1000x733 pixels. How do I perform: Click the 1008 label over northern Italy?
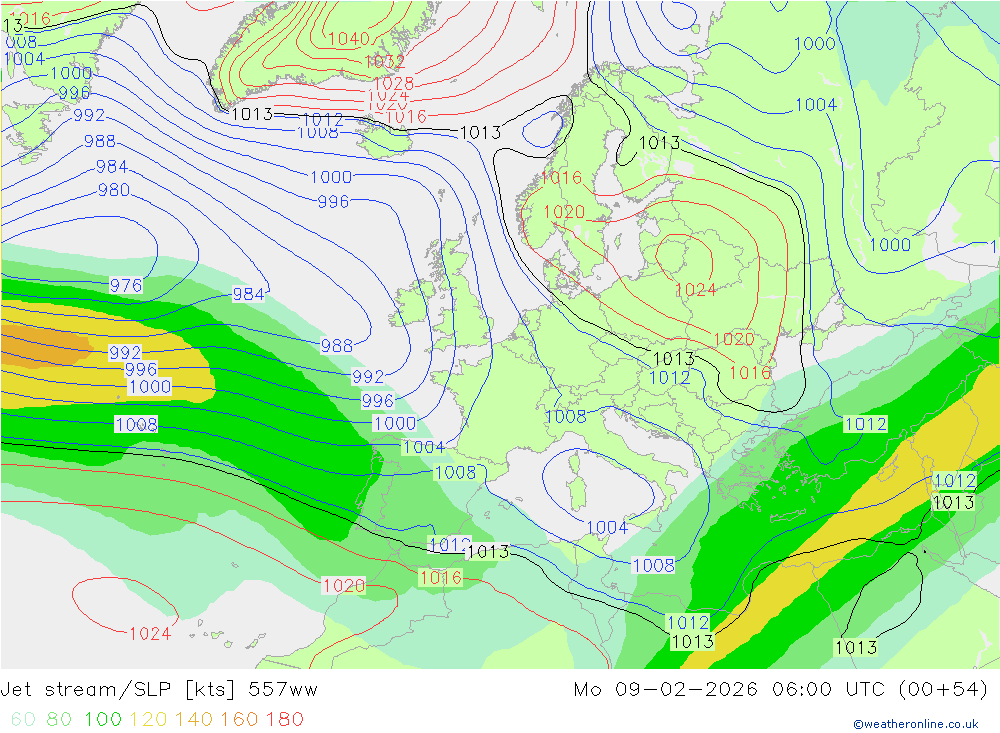point(566,417)
